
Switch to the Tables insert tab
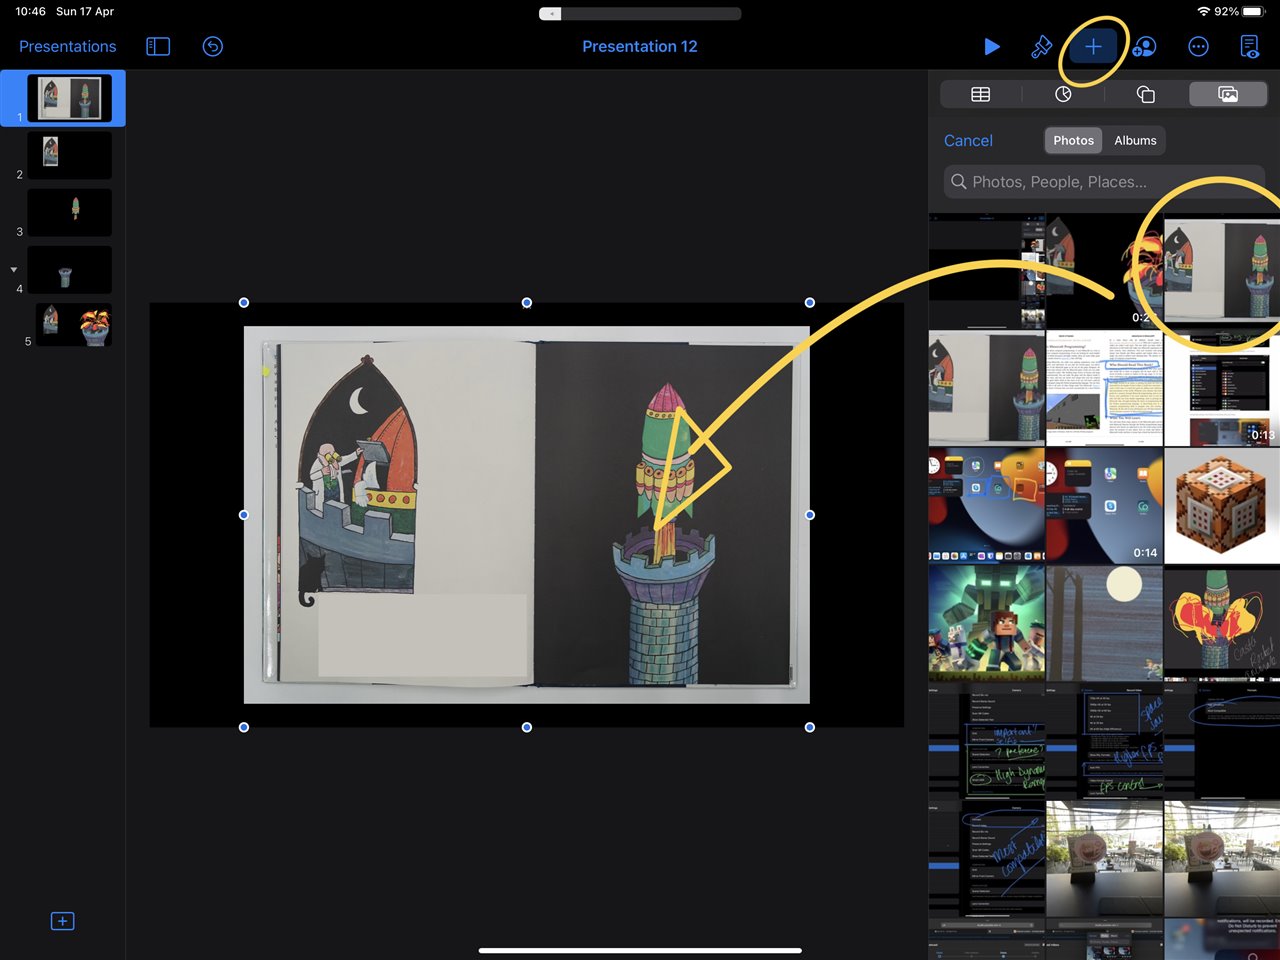tap(980, 94)
